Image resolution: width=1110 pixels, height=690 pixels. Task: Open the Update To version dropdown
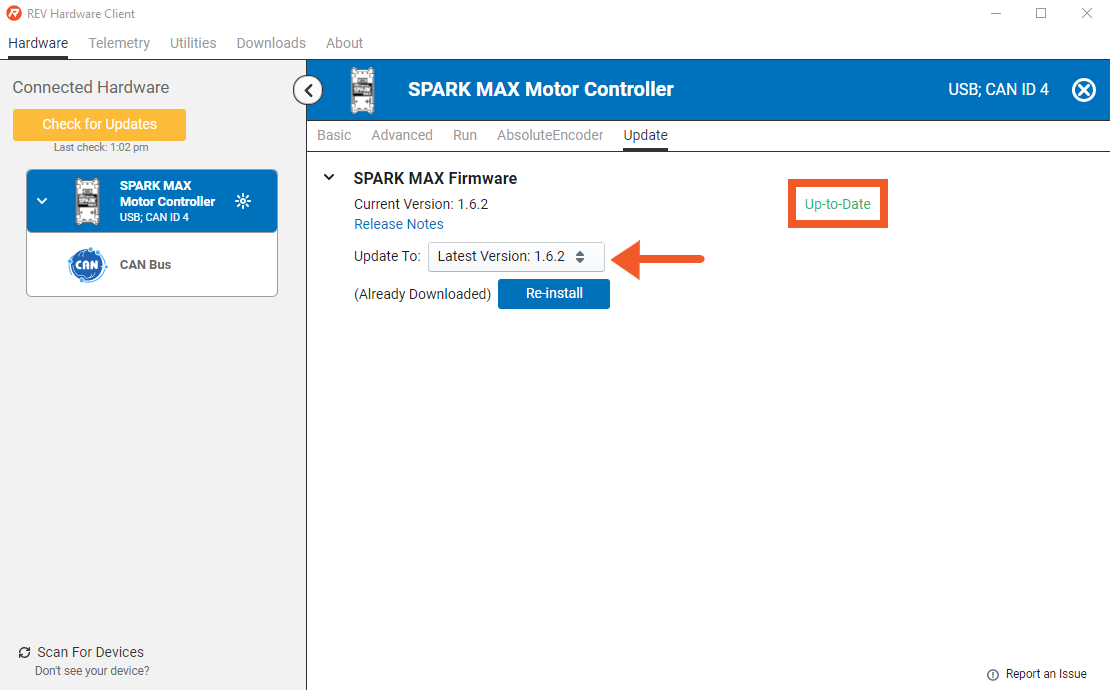[x=516, y=257]
